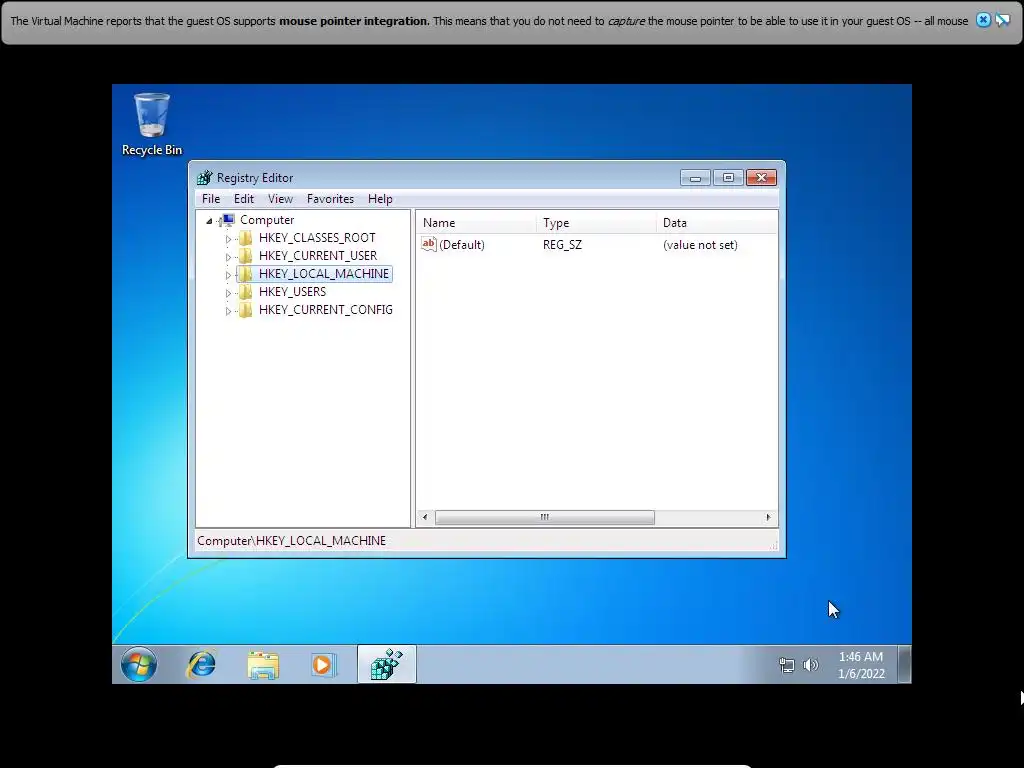Click the Registry Editor title bar icon
This screenshot has height=768, width=1024.
tap(205, 178)
